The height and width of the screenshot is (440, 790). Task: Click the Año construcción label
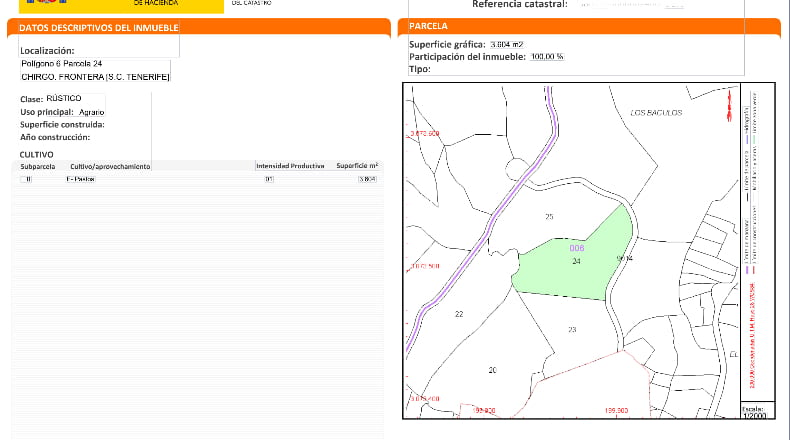coord(55,137)
